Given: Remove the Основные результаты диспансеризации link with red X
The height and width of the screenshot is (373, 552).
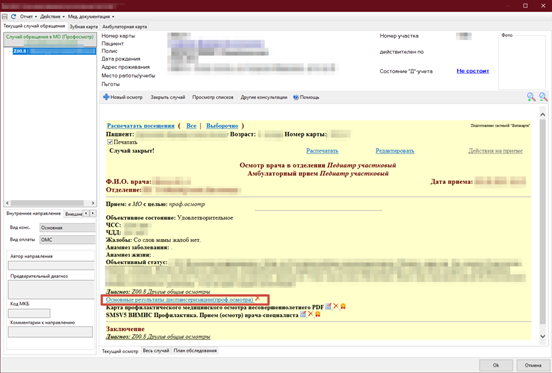Looking at the screenshot, I should 258,299.
